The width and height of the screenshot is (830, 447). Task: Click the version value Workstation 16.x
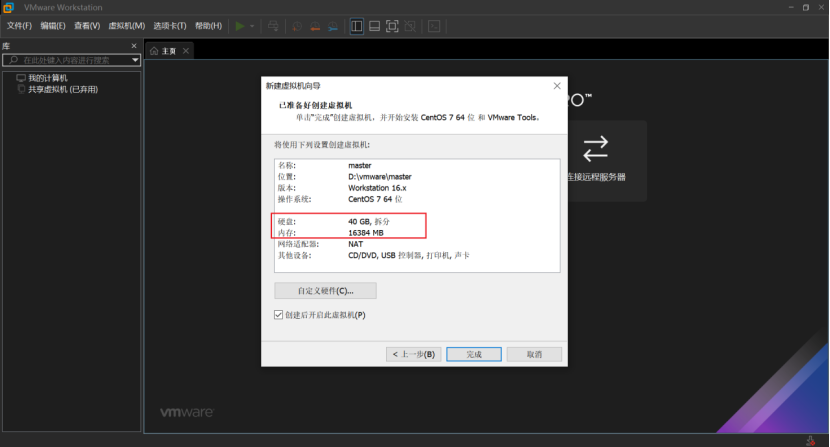click(x=377, y=188)
